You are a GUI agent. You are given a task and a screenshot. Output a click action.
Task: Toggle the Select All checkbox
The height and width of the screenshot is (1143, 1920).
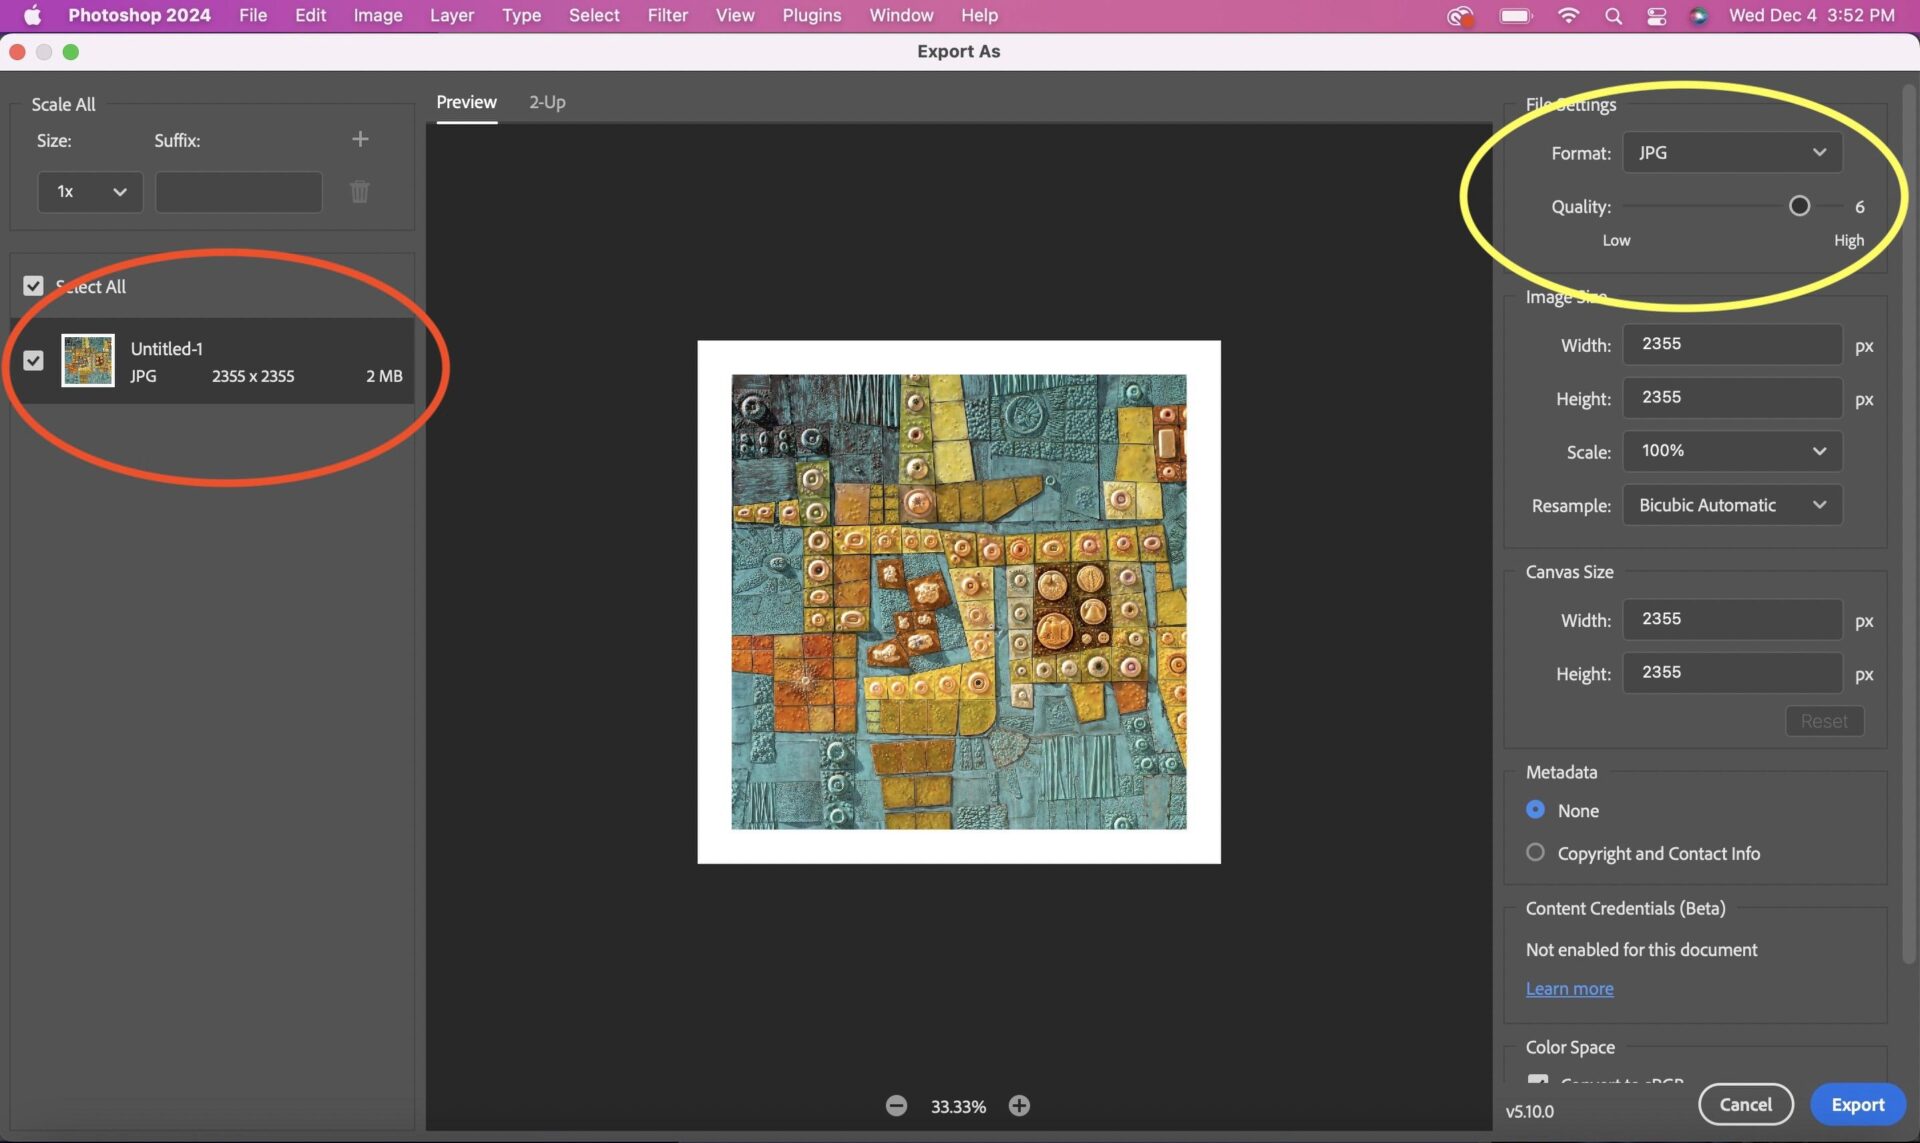[33, 286]
